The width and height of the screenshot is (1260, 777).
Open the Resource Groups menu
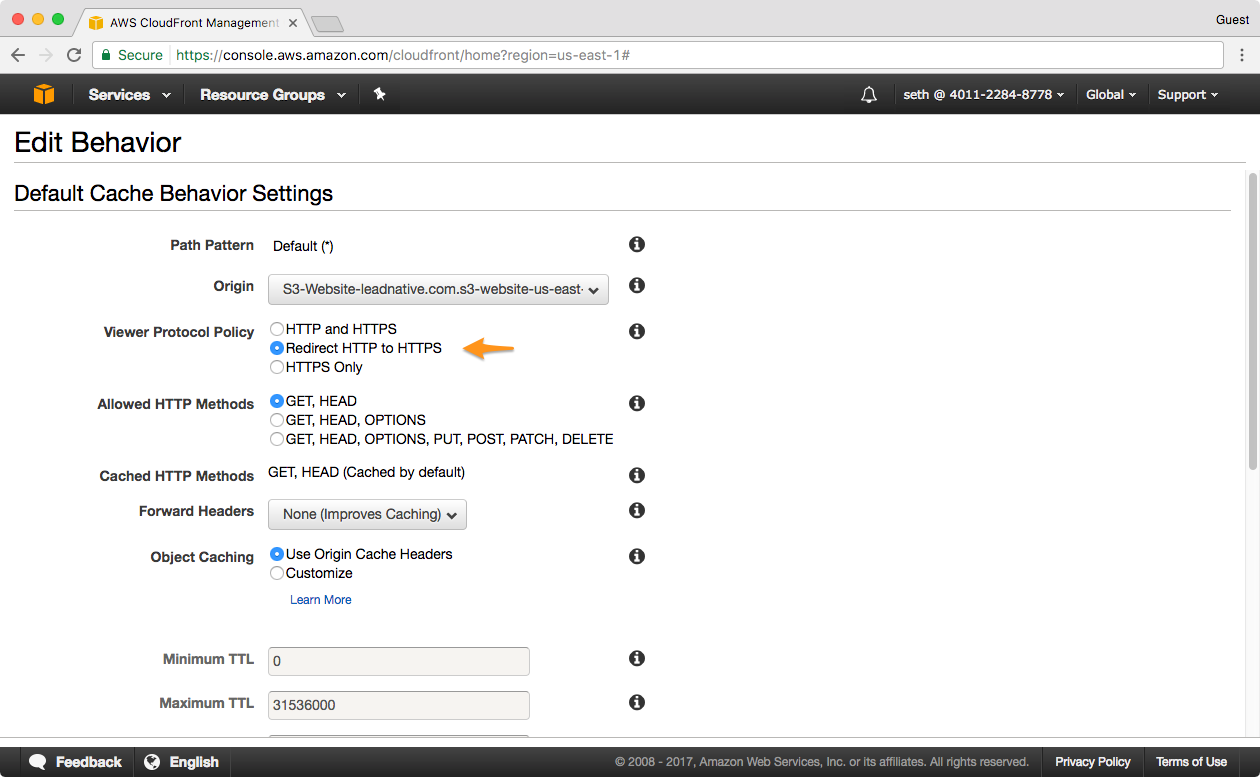(272, 94)
